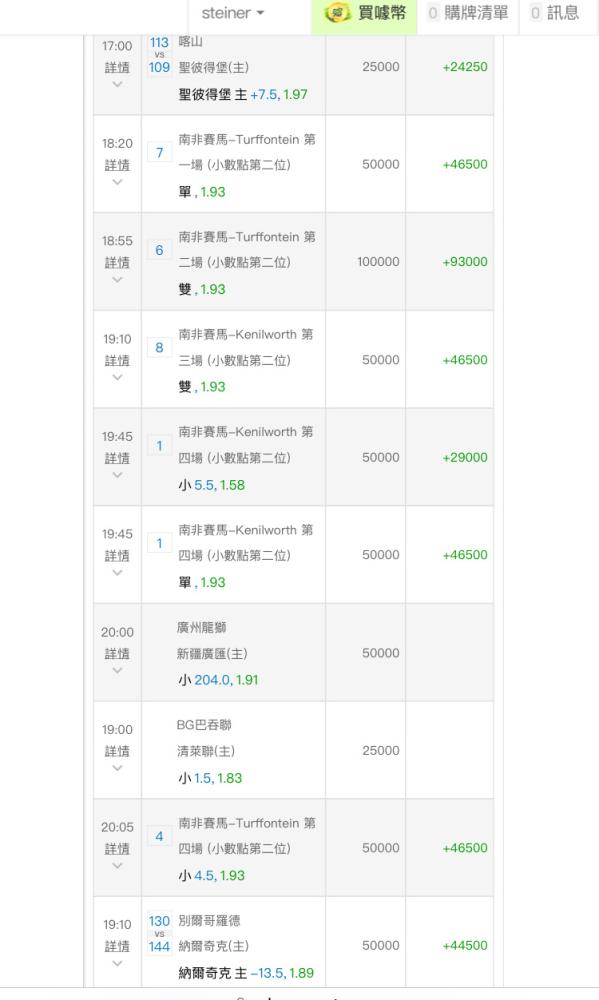Open 詳情 for the 19:00 BG巴吞聯 match
The height and width of the screenshot is (1000, 599).
click(117, 751)
